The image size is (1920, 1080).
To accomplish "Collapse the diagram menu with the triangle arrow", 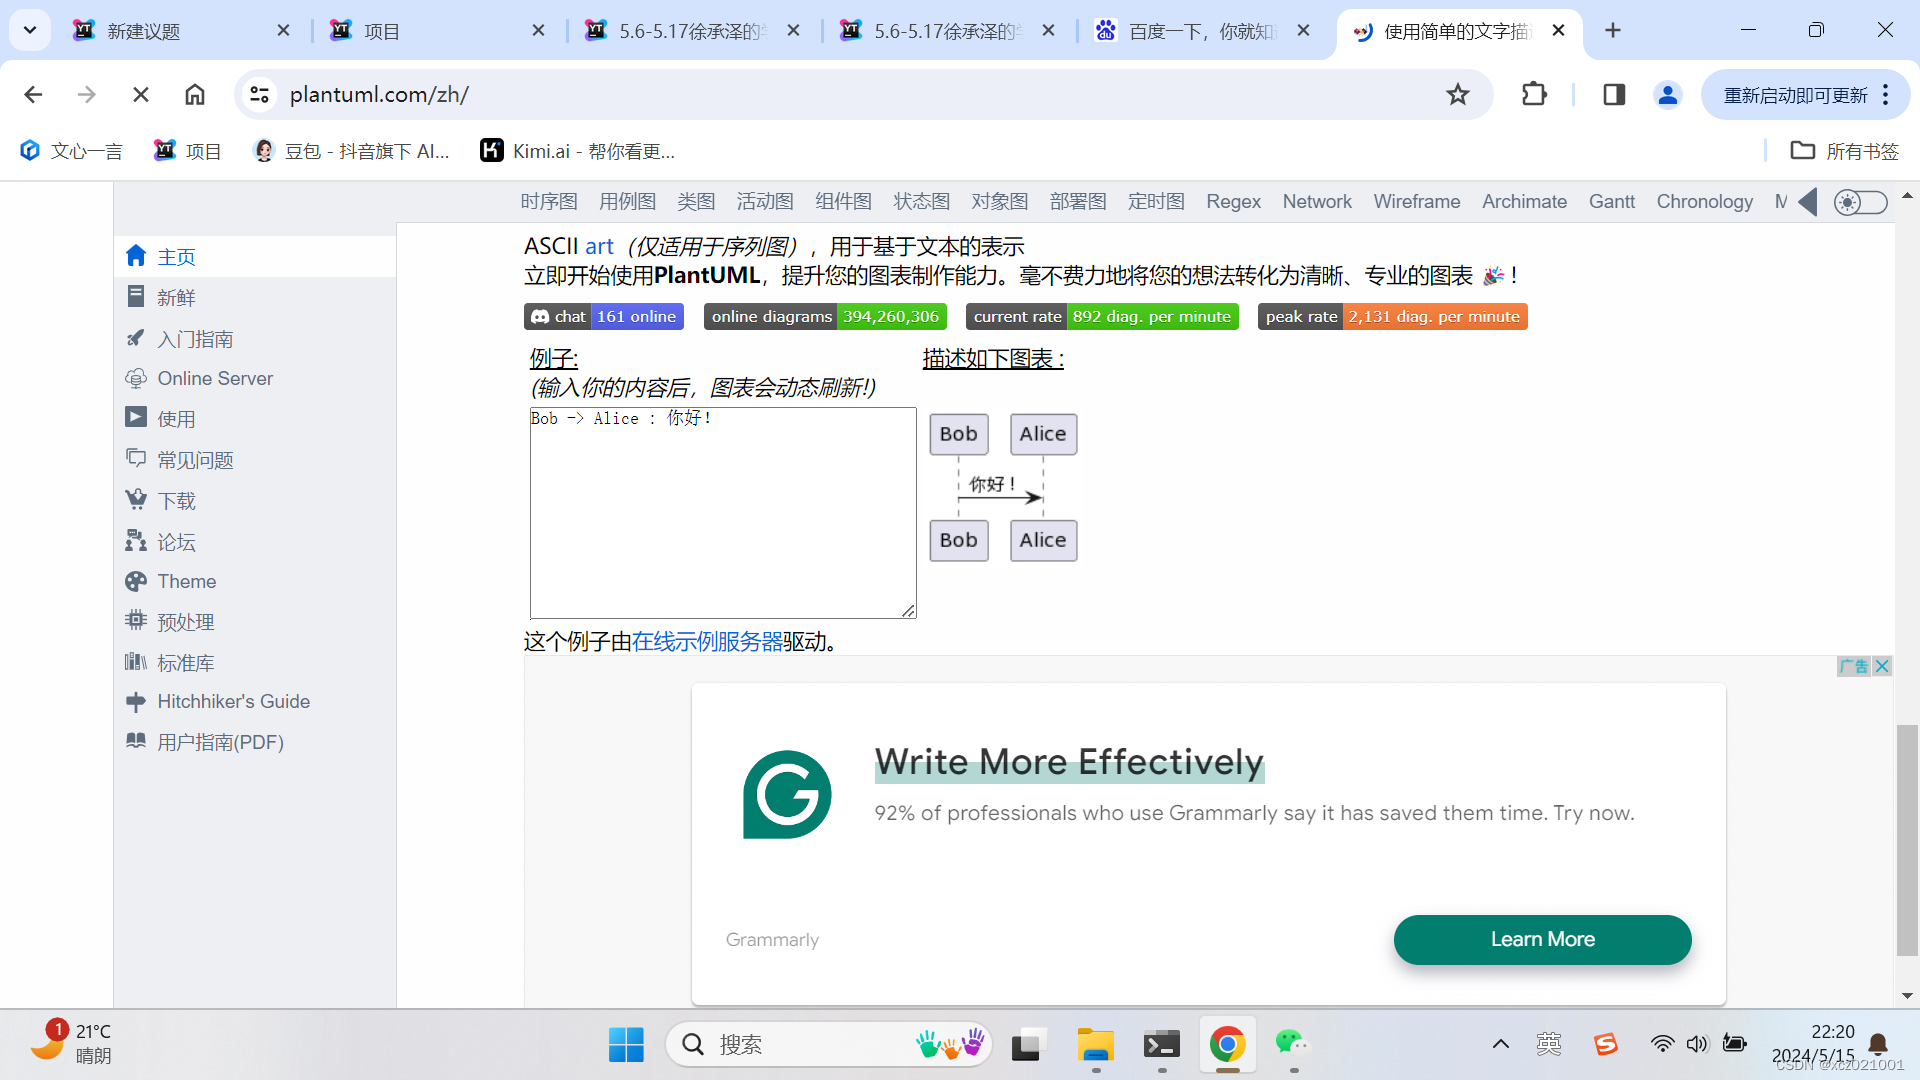I will 1808,202.
